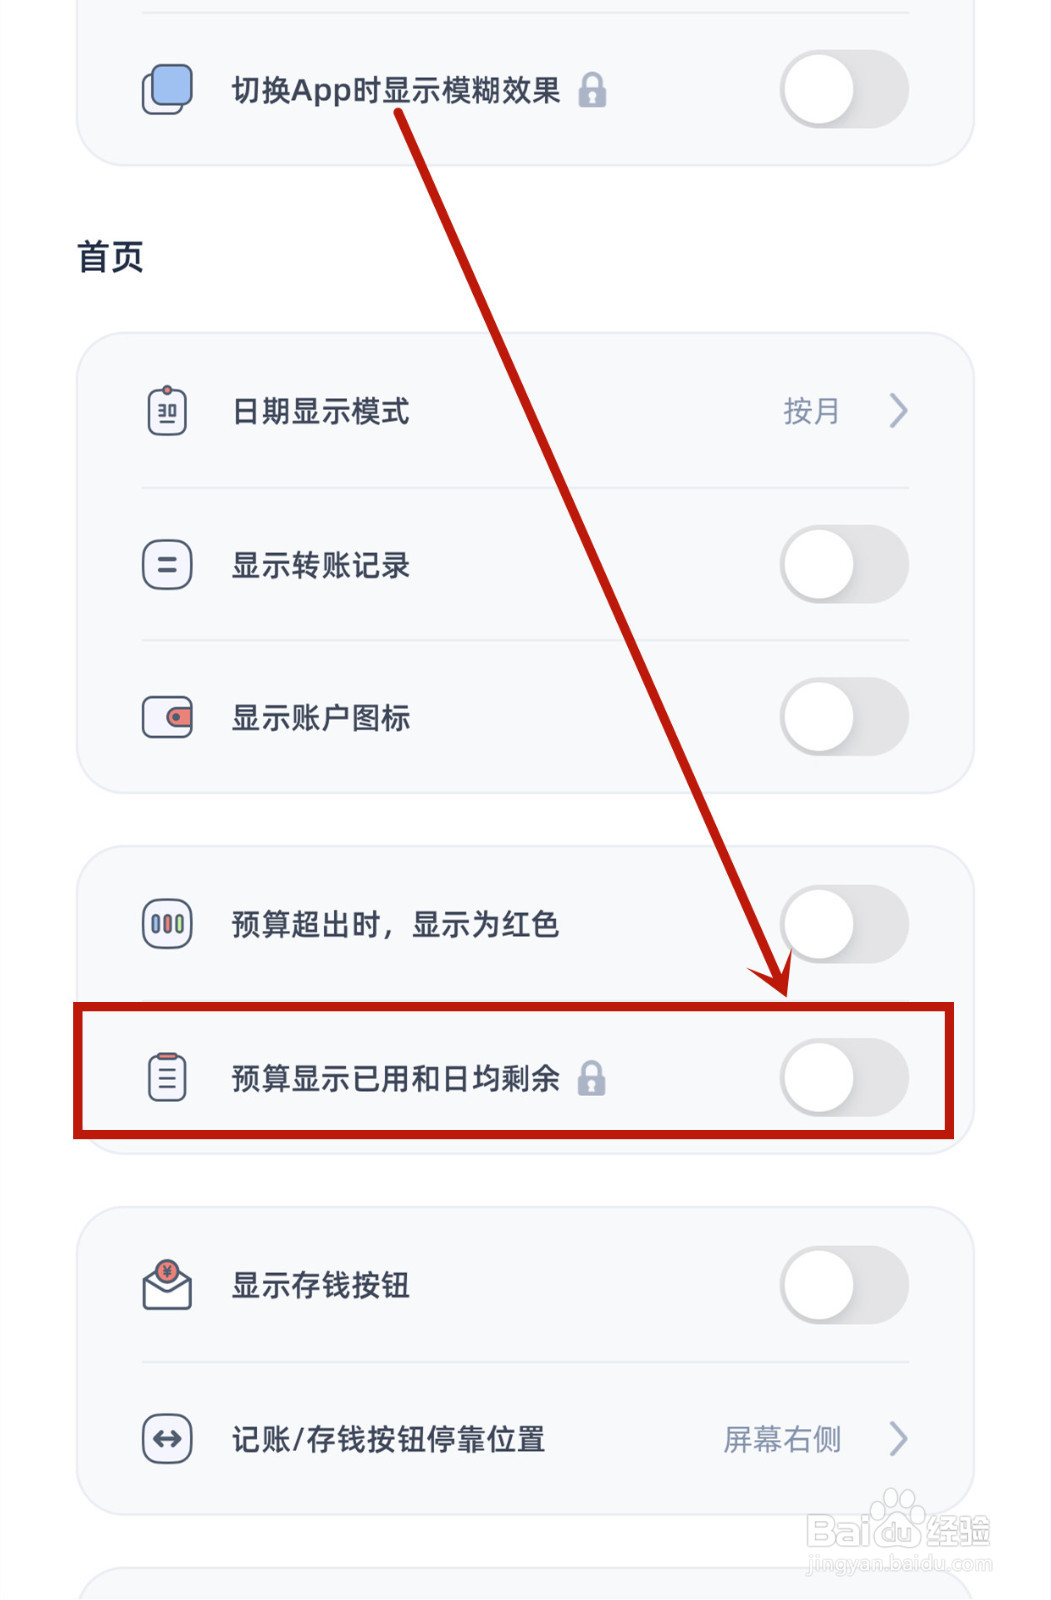The image size is (1051, 1600).
Task: Turn on the 显示账户图标 switch
Action: (843, 717)
